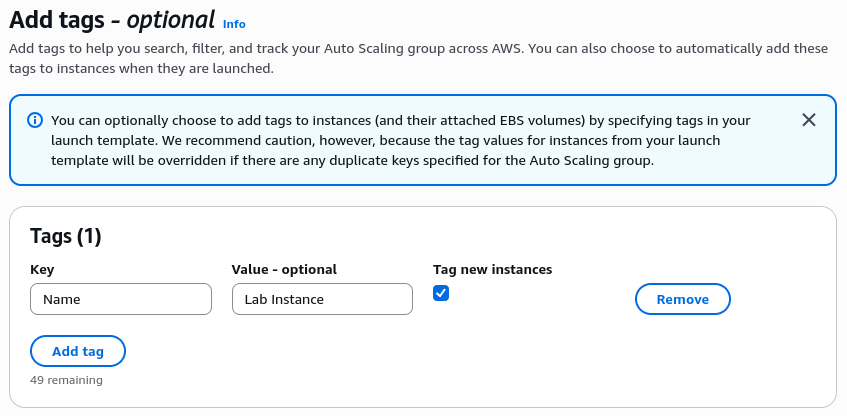Click the 49 remaining counter text
Screen dimensions: 847x416
(x=66, y=380)
